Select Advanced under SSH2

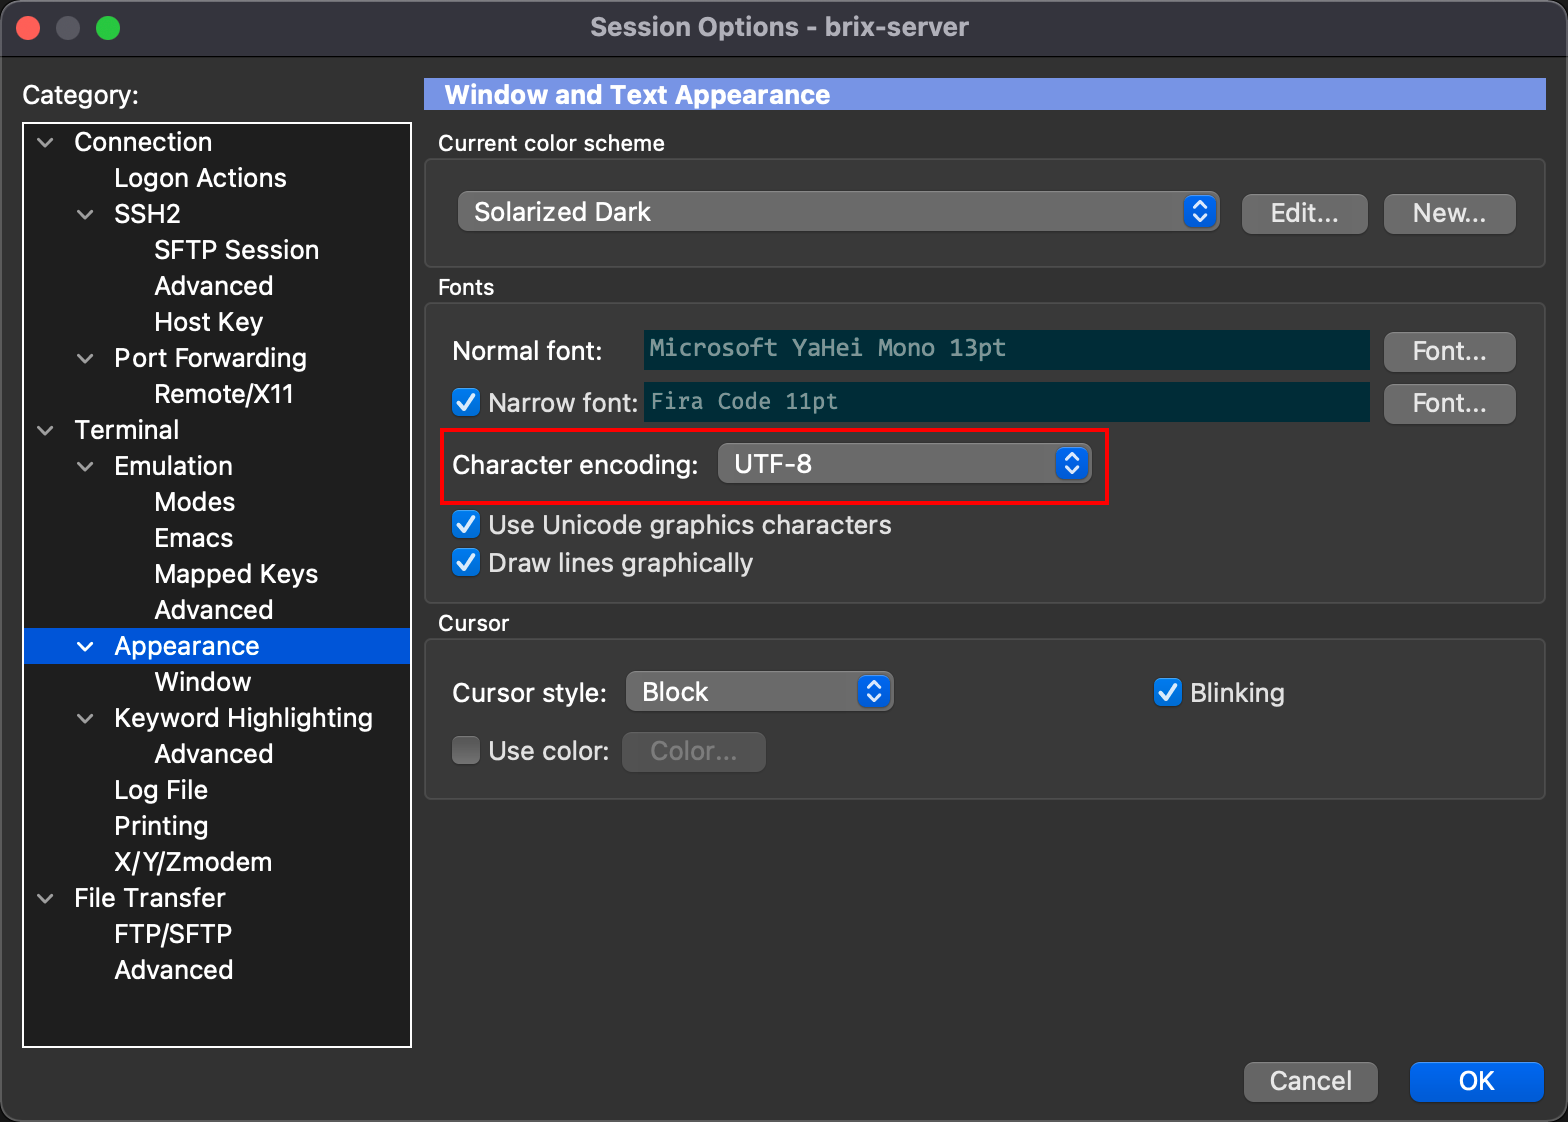213,286
